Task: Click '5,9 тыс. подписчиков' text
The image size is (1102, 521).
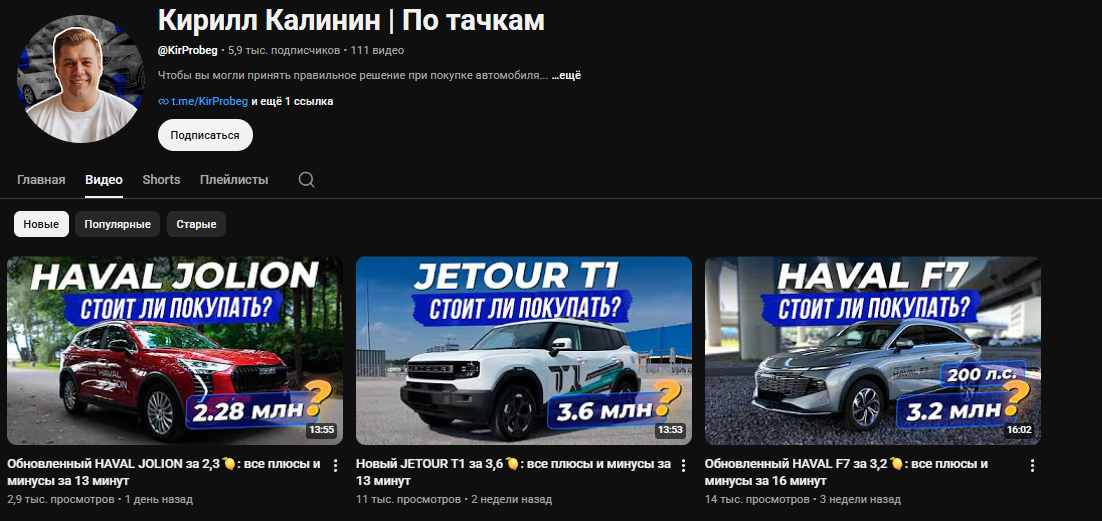Action: tap(284, 51)
